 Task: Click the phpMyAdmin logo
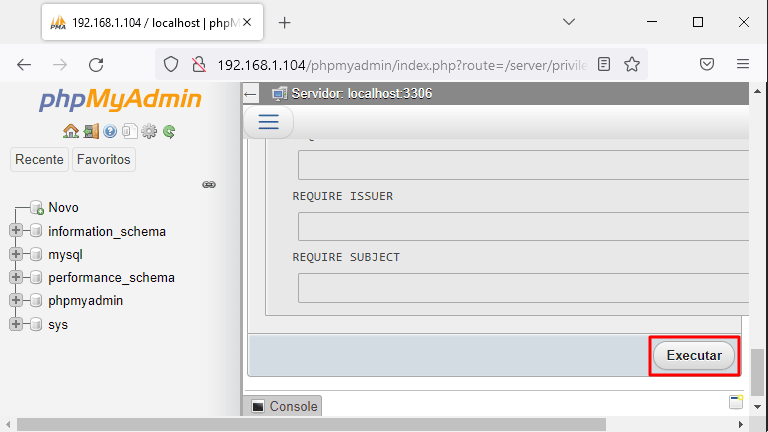tap(120, 99)
